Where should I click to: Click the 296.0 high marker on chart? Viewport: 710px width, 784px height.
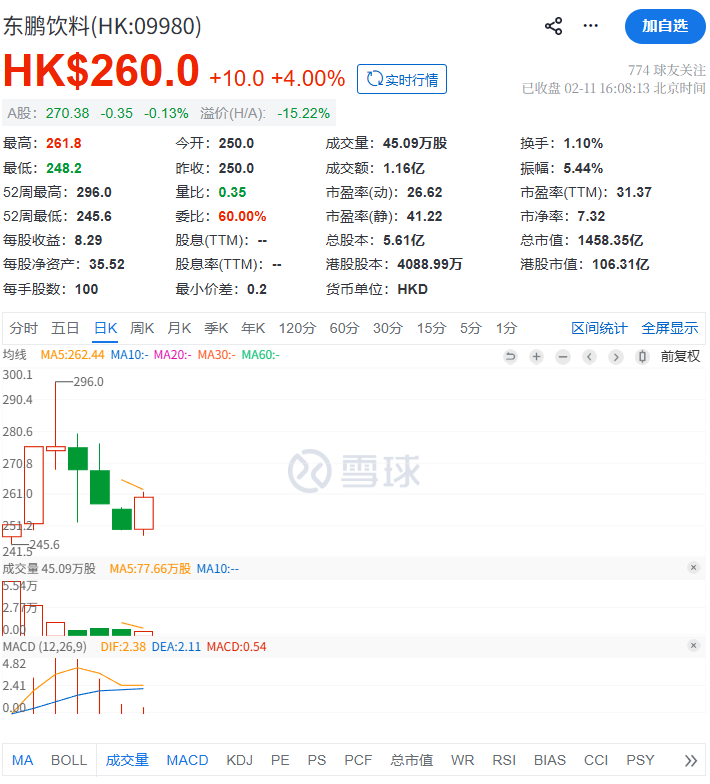pos(88,382)
